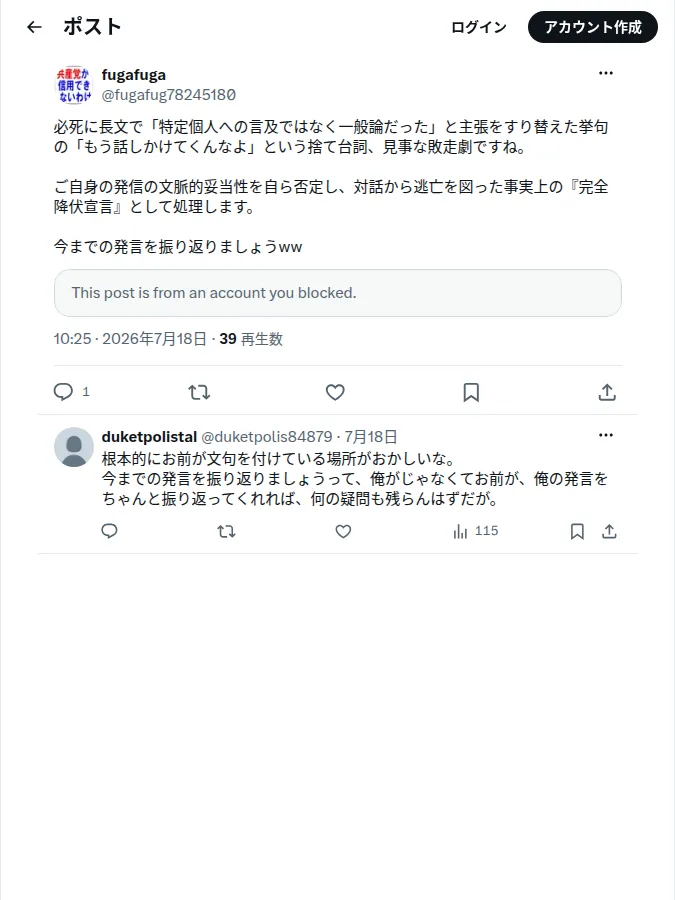Reply to the main post using the comment icon
The image size is (675, 900).
pyautogui.click(x=63, y=392)
